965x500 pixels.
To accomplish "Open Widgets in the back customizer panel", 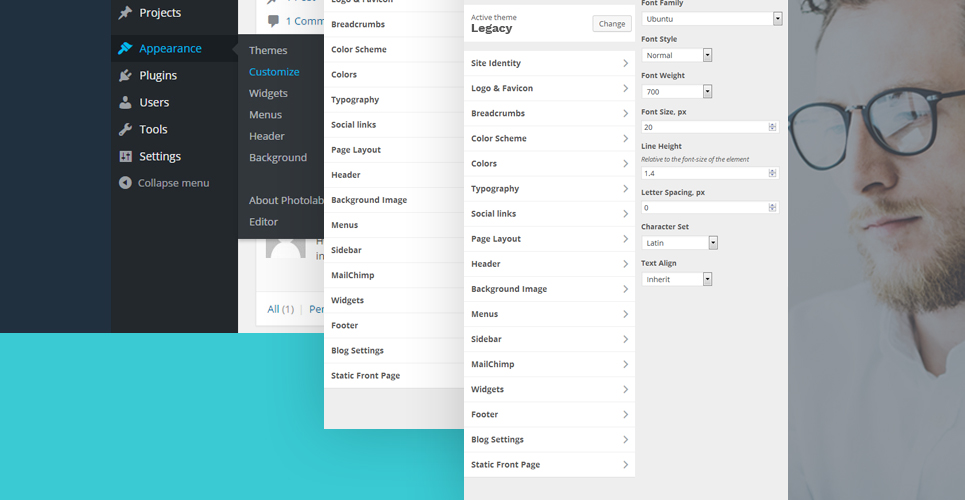I will [394, 300].
